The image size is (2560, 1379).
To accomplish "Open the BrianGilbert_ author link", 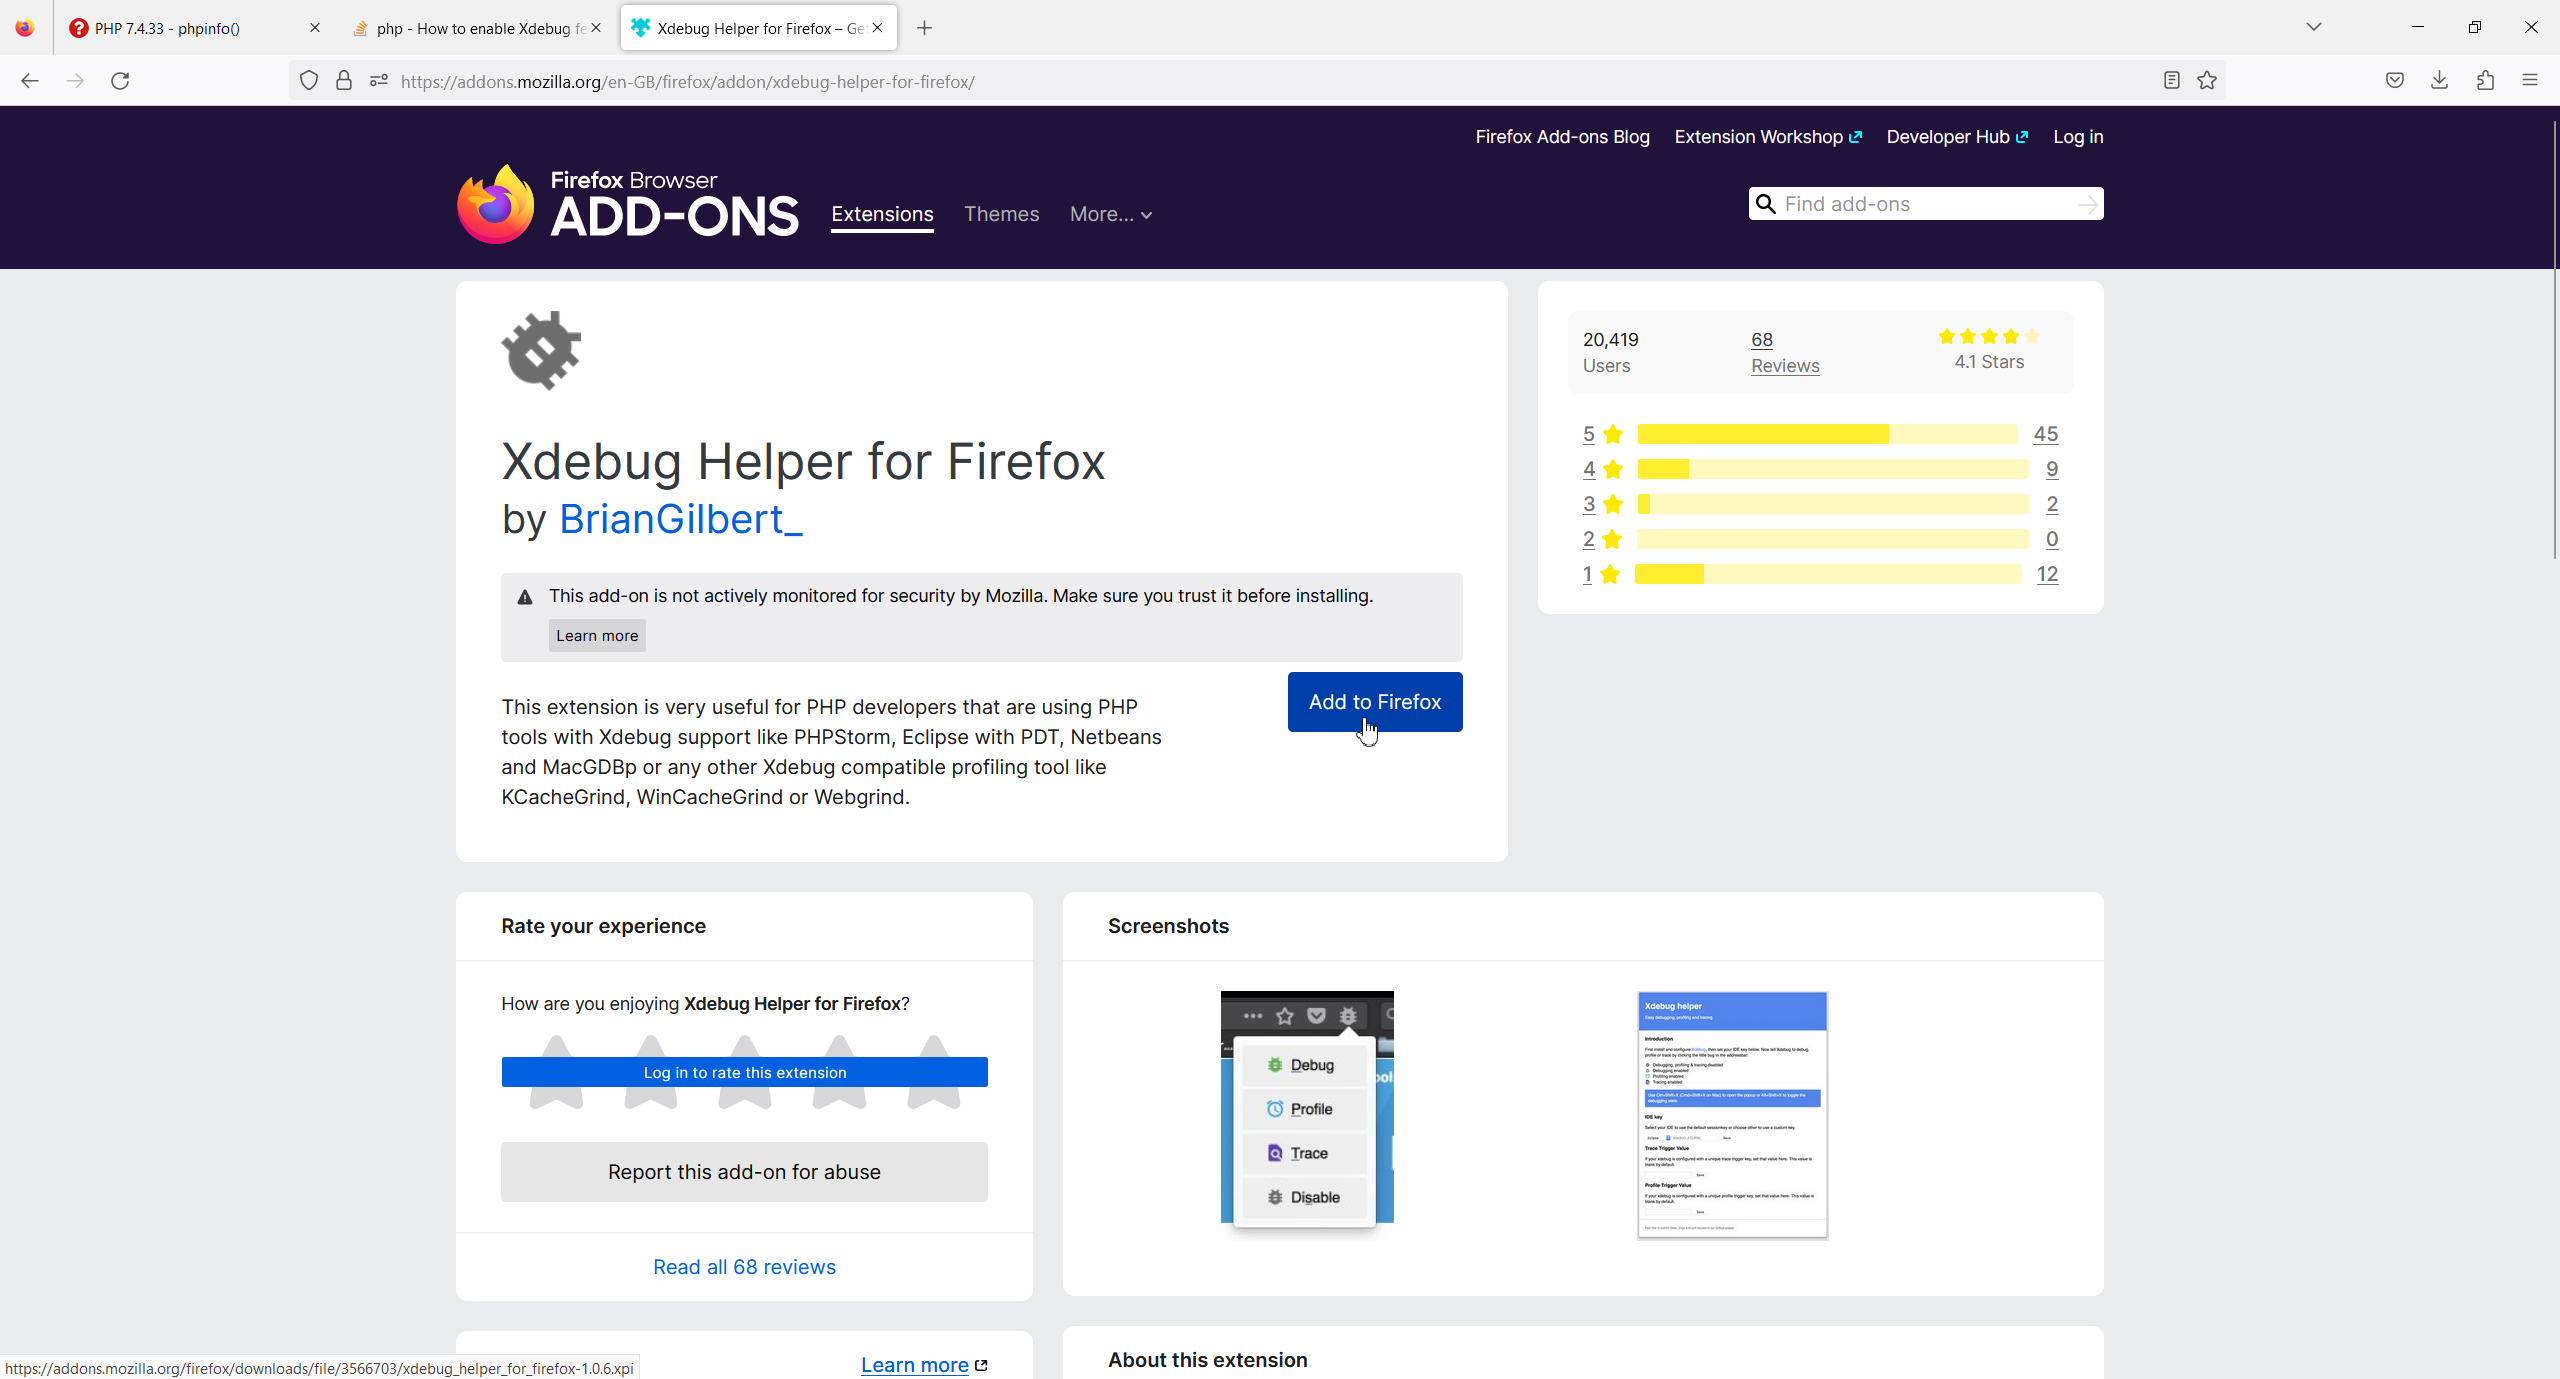I will (680, 519).
